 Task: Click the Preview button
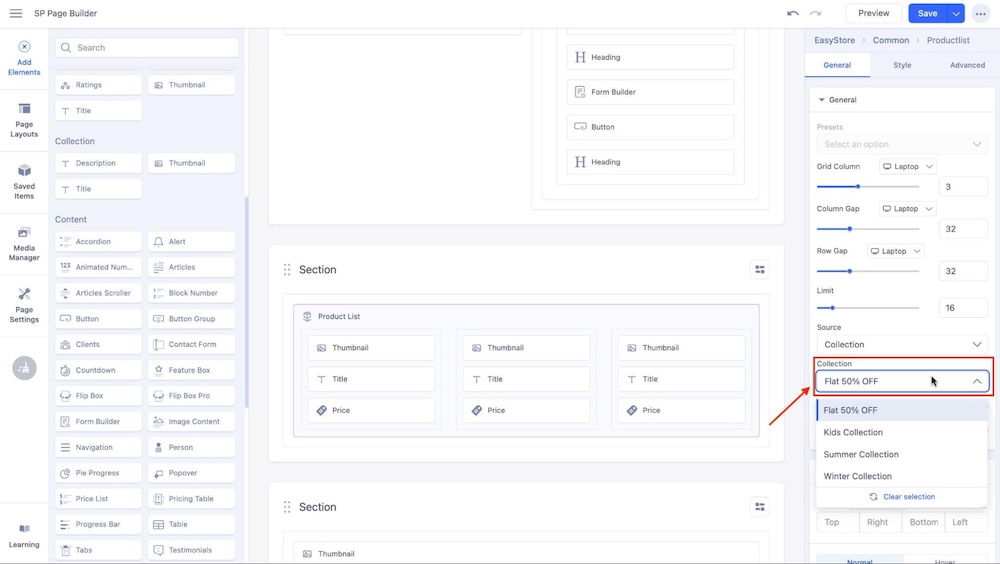coord(873,13)
